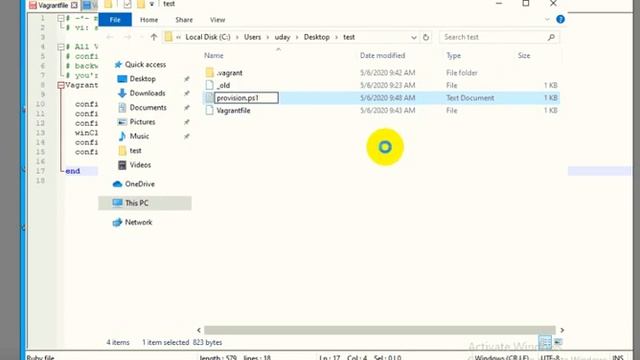Click the 5/6/2020 9:42 AM date cell
Image resolution: width=640 pixels, height=360 pixels.
[x=387, y=73]
